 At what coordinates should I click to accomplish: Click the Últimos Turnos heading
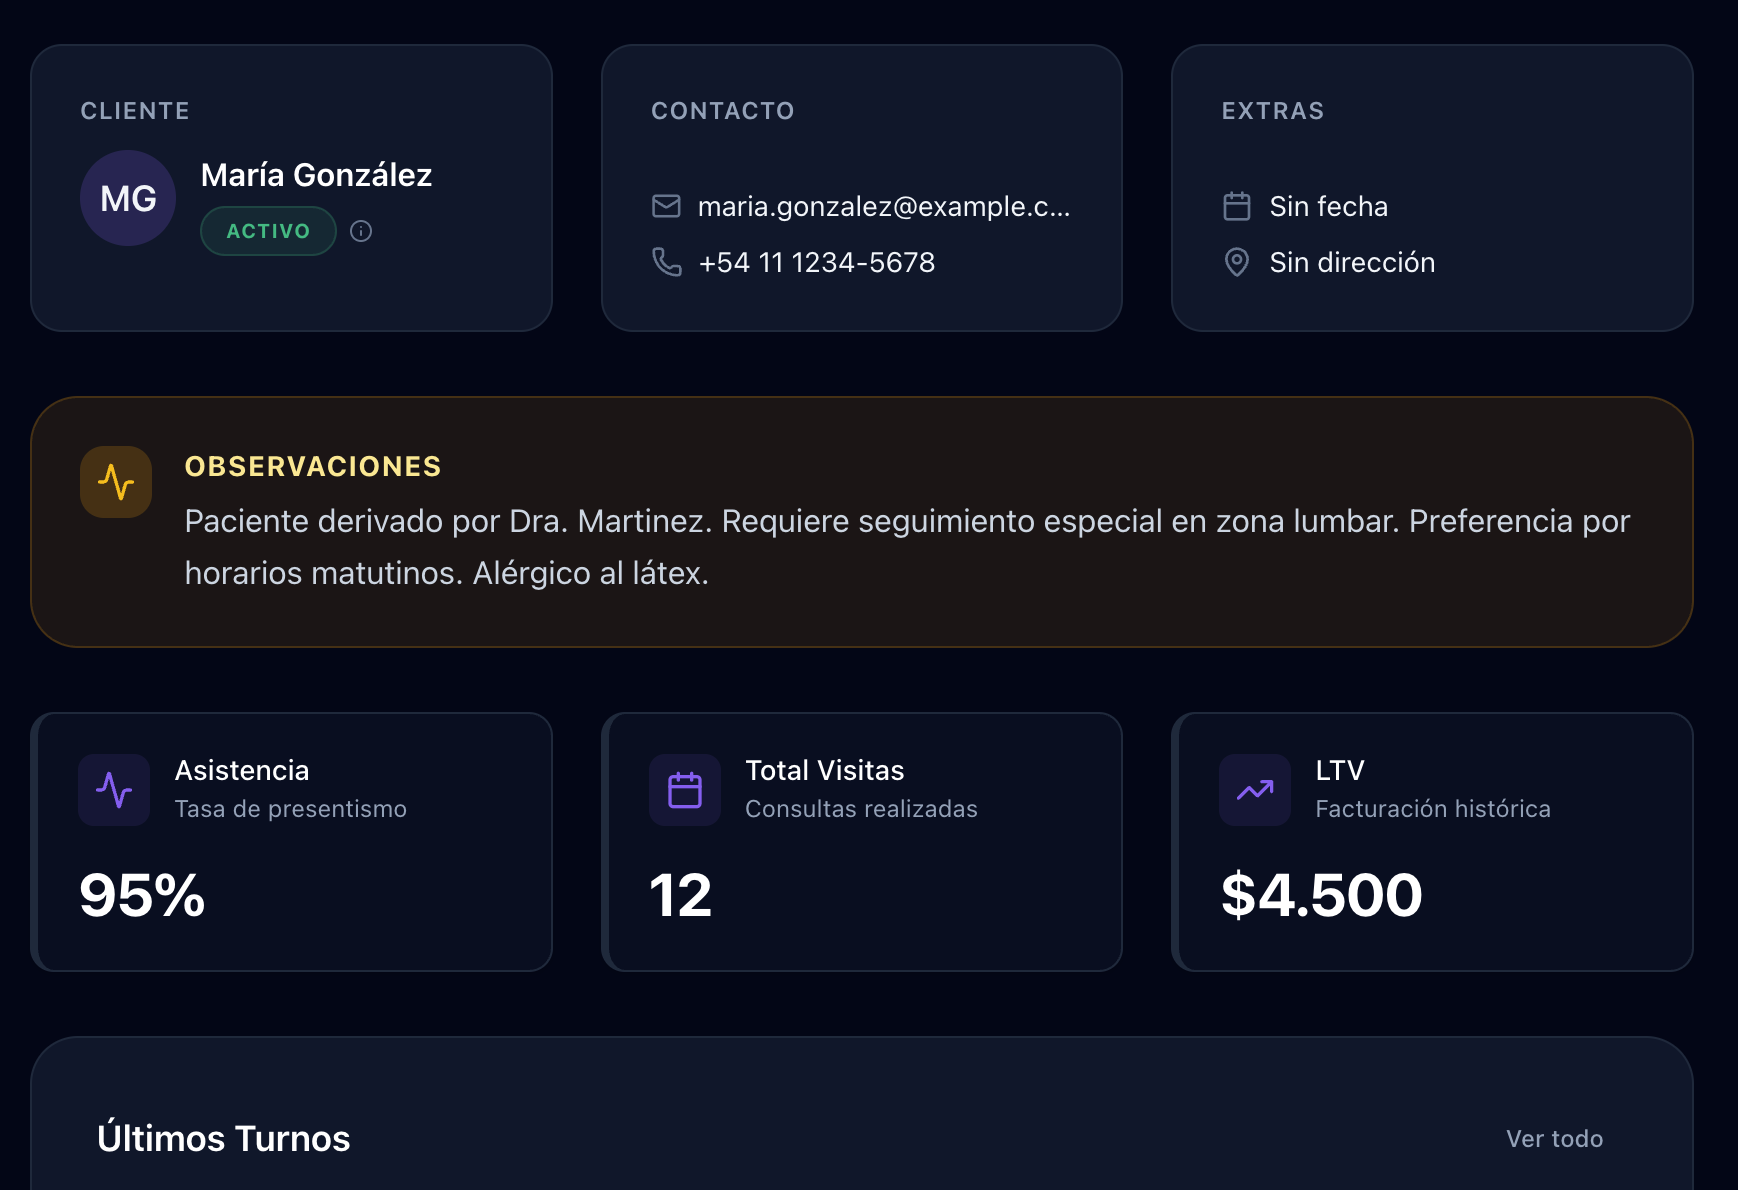(x=224, y=1138)
